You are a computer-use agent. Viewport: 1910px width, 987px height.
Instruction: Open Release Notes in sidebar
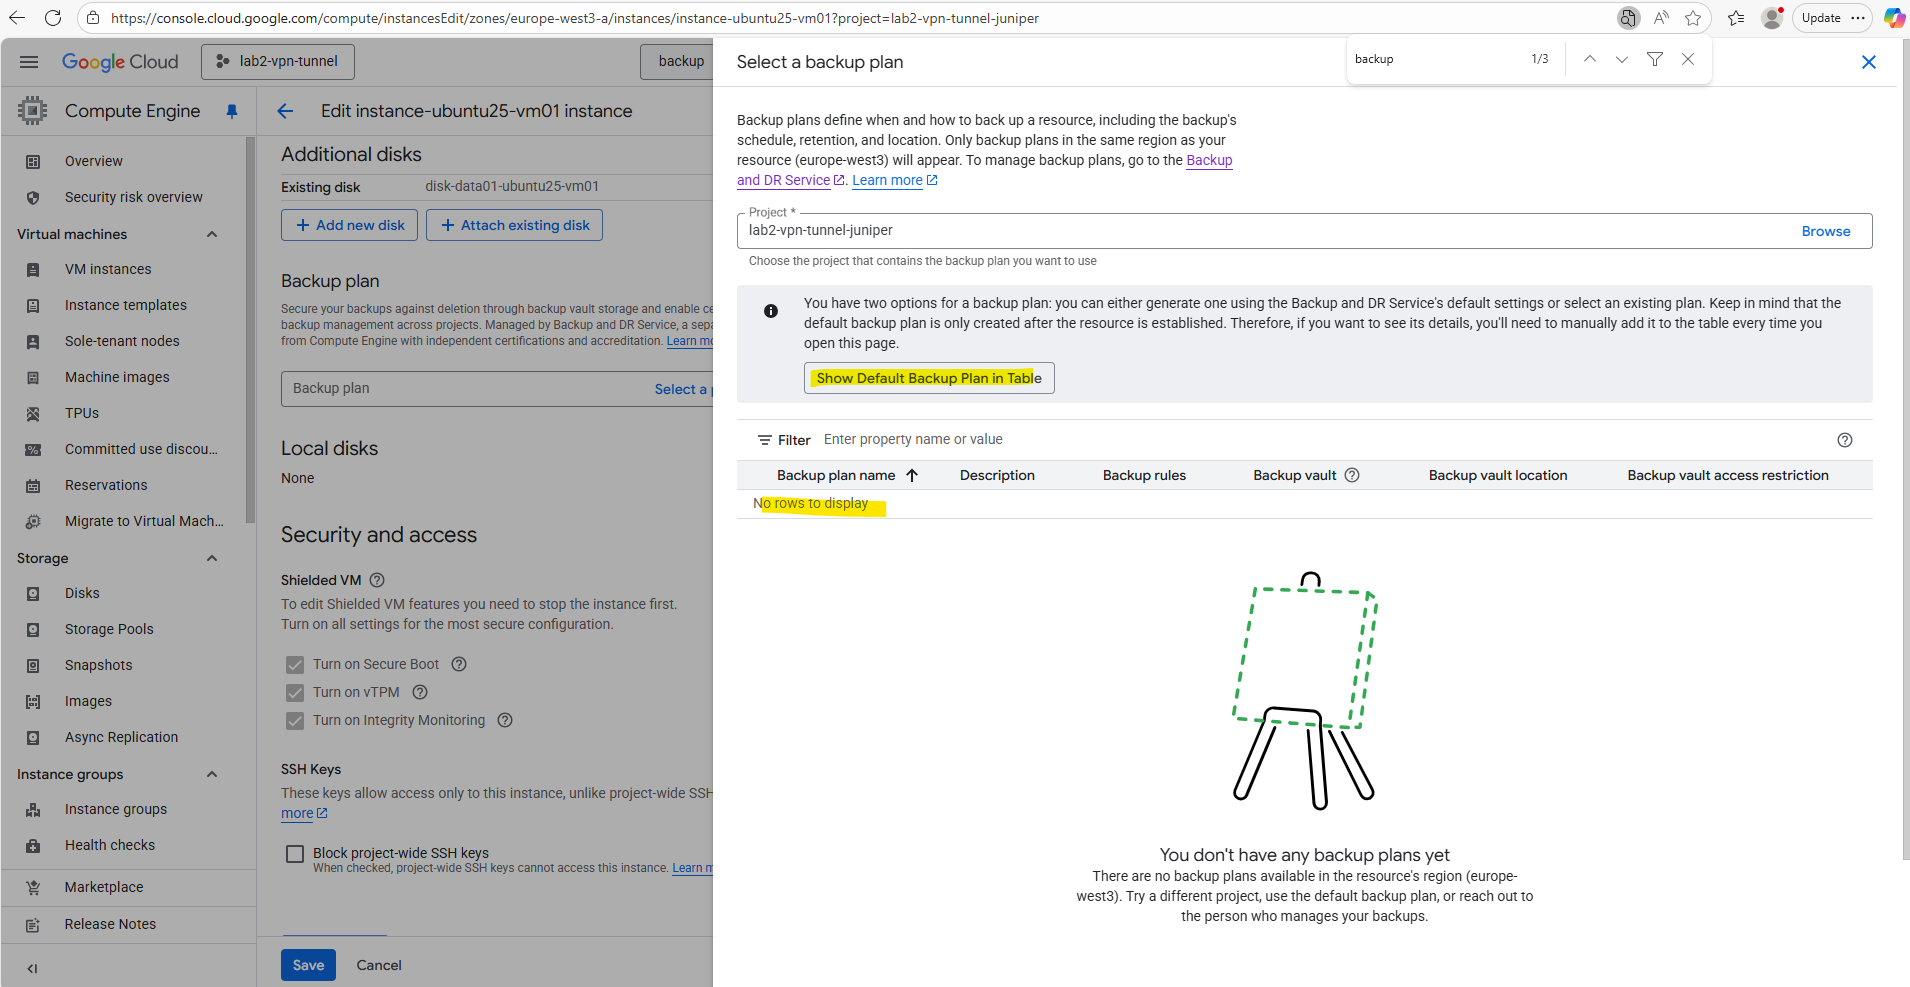pos(110,924)
